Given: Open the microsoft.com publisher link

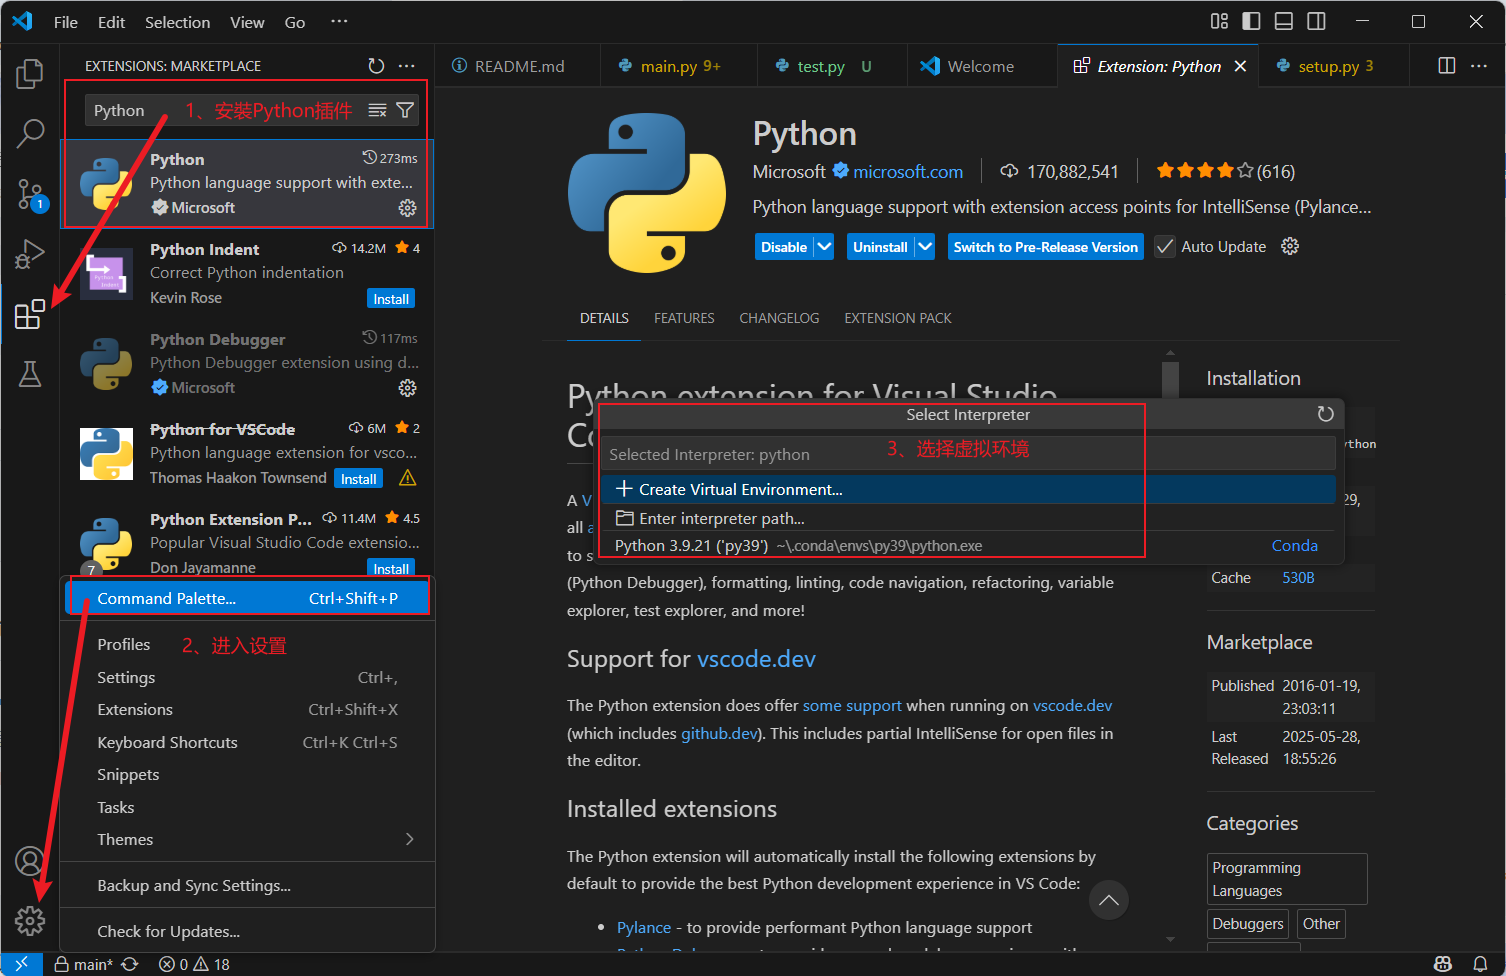Looking at the screenshot, I should point(908,172).
